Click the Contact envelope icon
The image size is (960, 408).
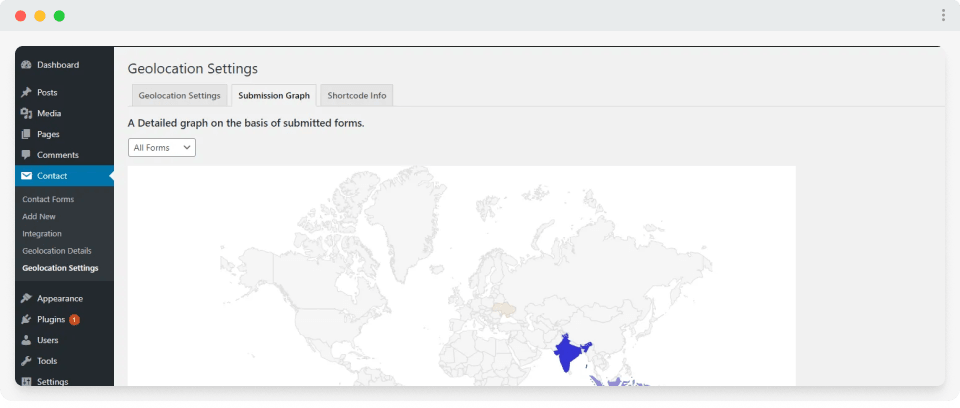pyautogui.click(x=26, y=176)
